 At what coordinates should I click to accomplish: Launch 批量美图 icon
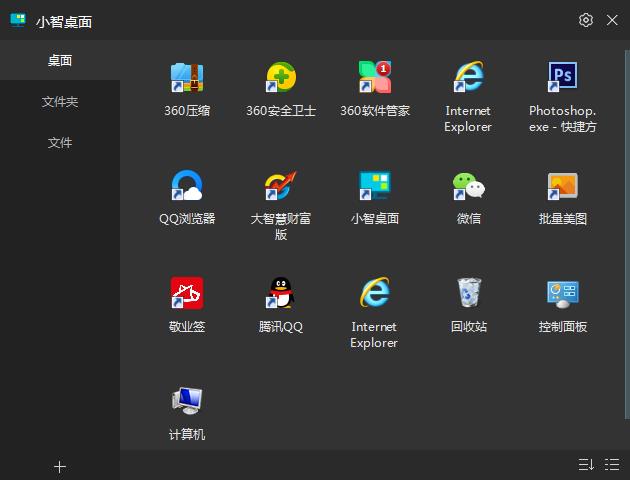pyautogui.click(x=562, y=186)
